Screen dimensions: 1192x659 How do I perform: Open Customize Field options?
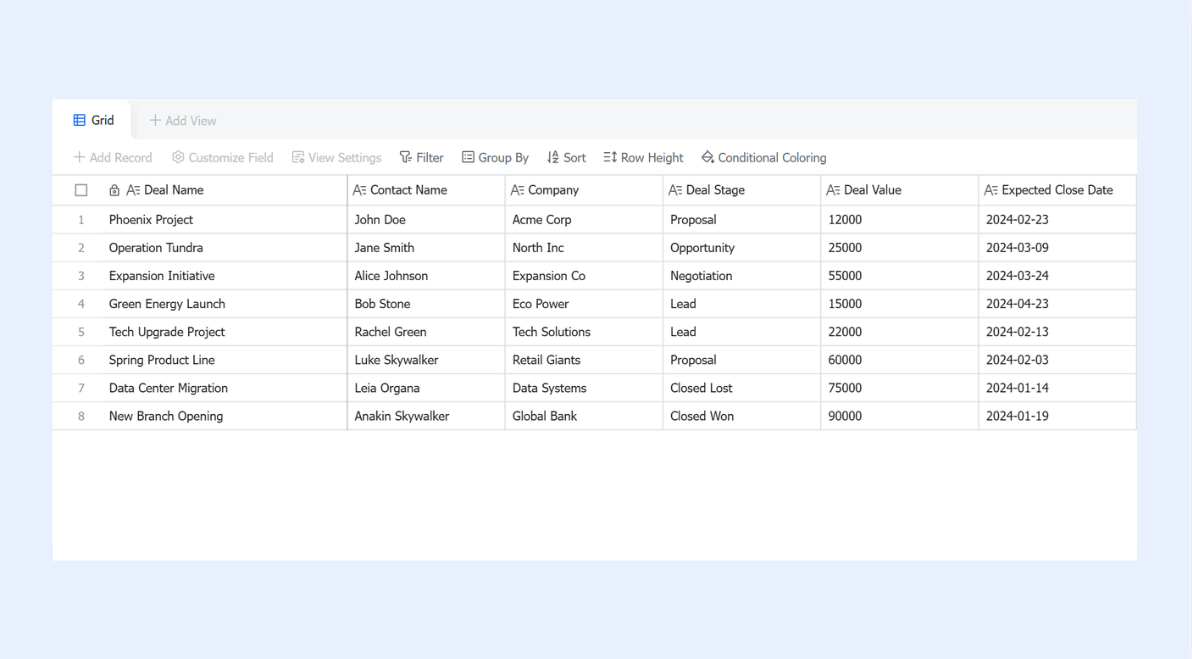223,157
